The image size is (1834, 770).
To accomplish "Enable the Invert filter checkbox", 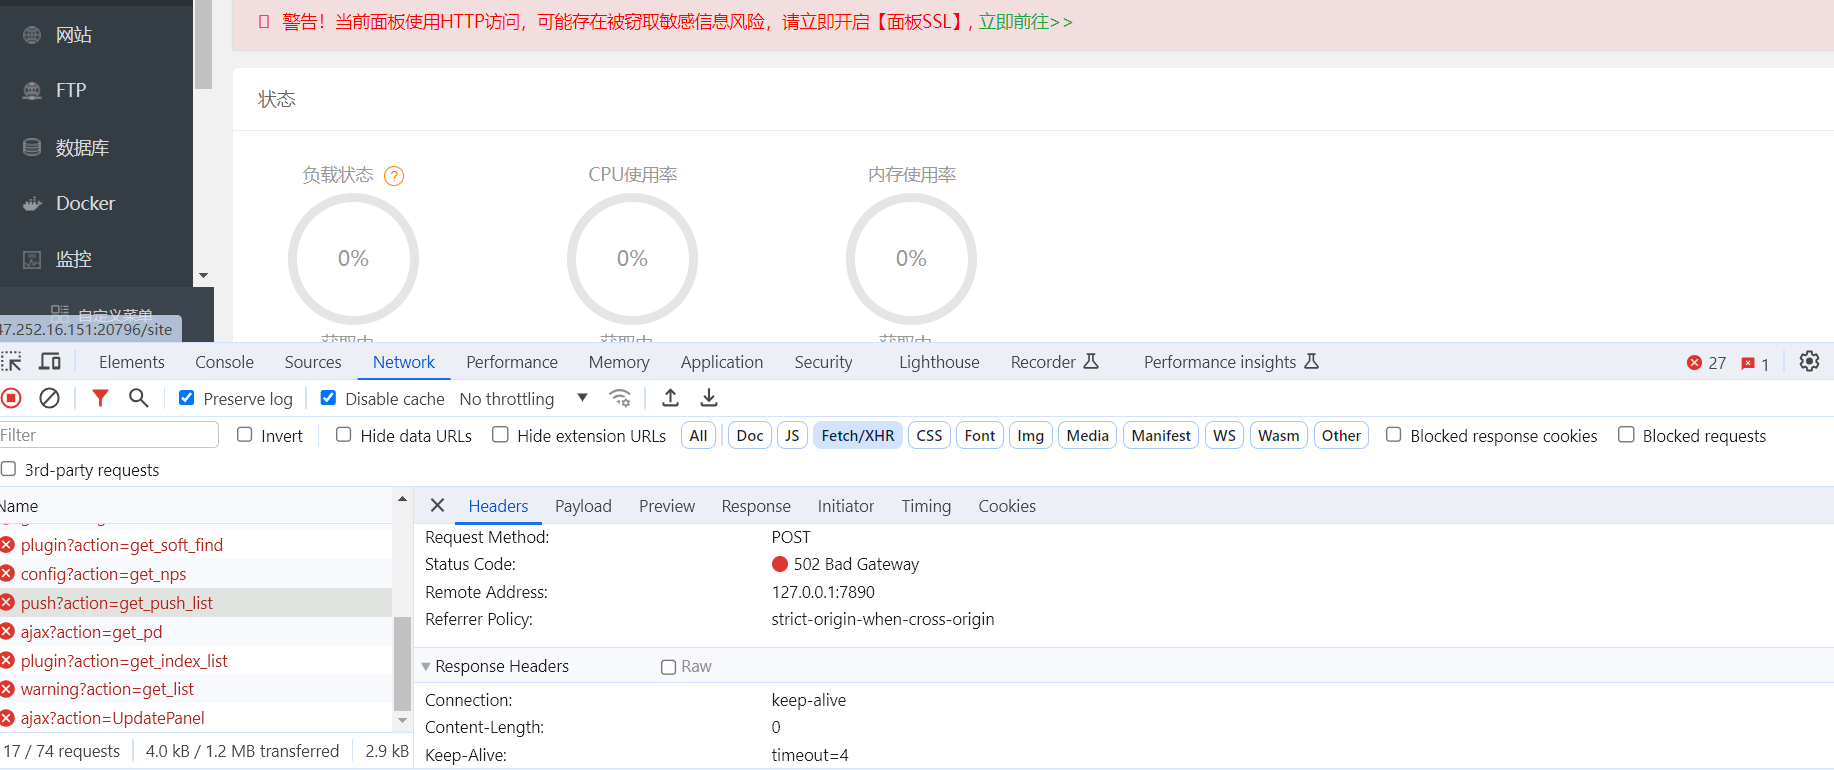I will coord(244,435).
